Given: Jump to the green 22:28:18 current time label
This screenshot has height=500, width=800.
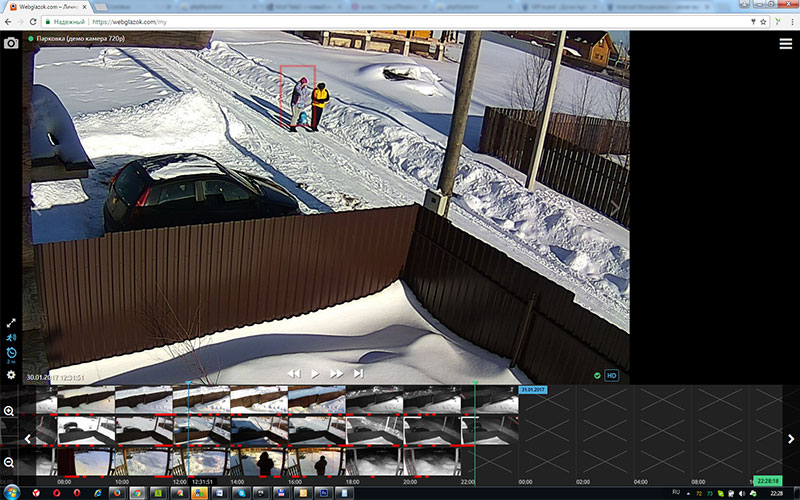Looking at the screenshot, I should 770,480.
